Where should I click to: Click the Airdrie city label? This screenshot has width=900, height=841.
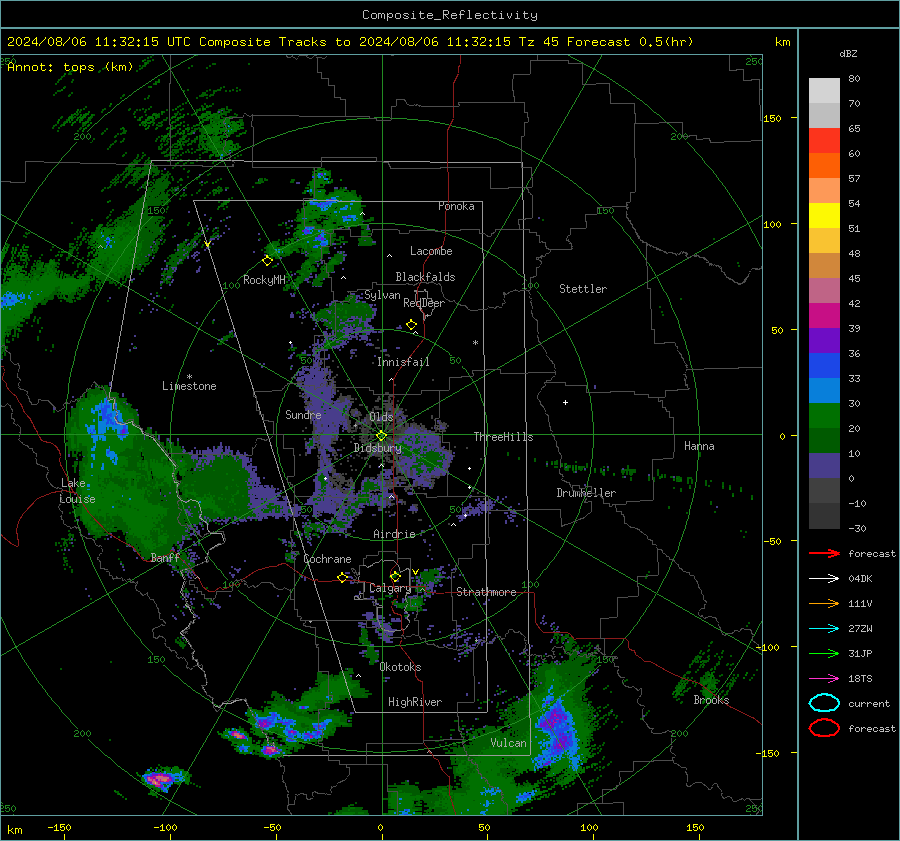coord(394,534)
